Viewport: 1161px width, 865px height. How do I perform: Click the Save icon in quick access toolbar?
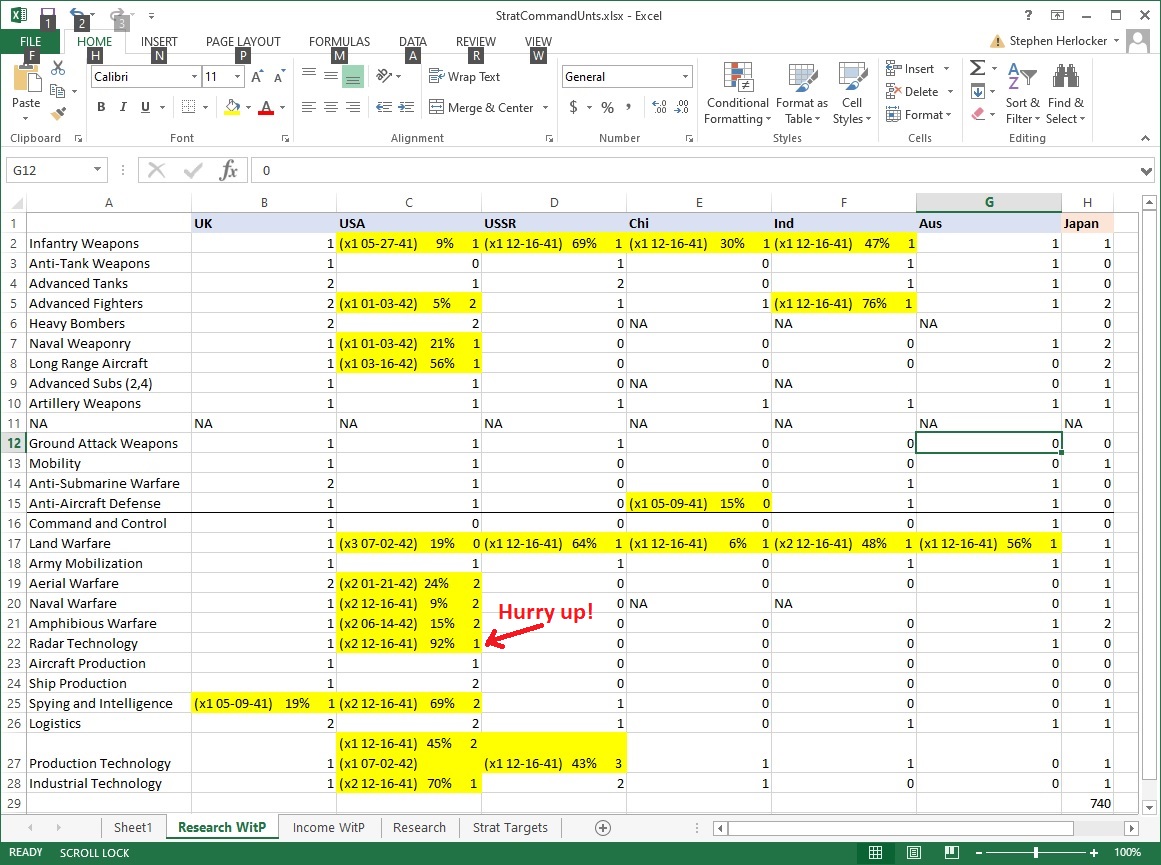pyautogui.click(x=47, y=15)
